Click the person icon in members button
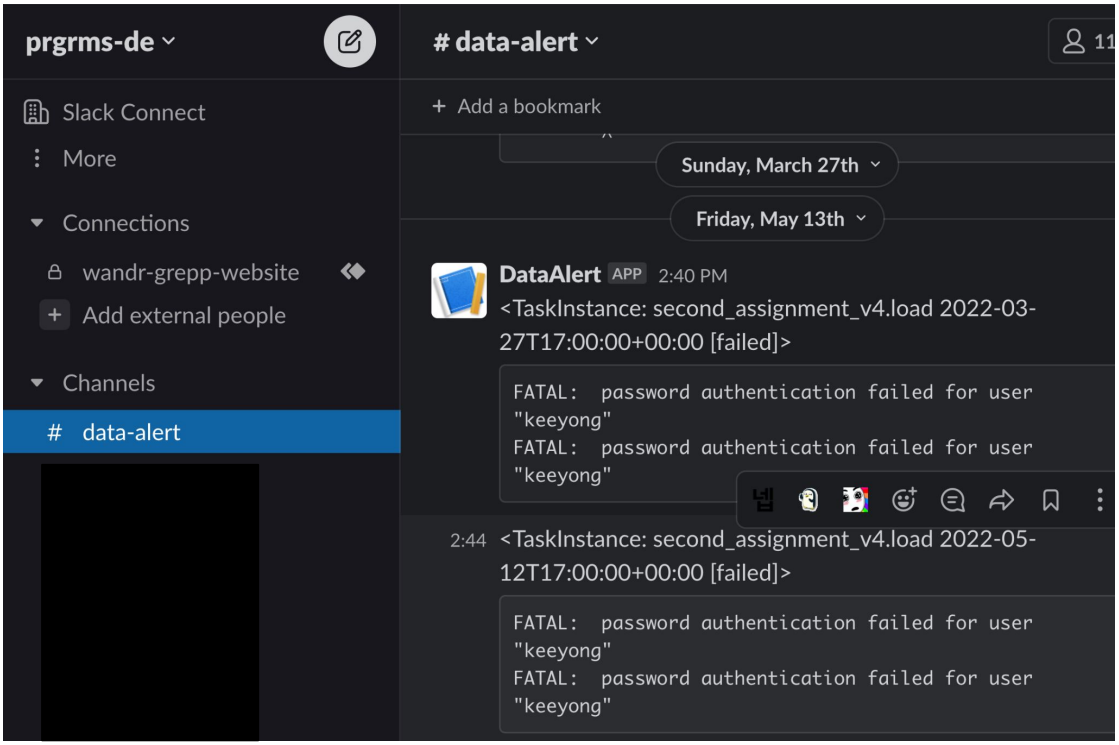This screenshot has width=1119, height=745. 1073,41
